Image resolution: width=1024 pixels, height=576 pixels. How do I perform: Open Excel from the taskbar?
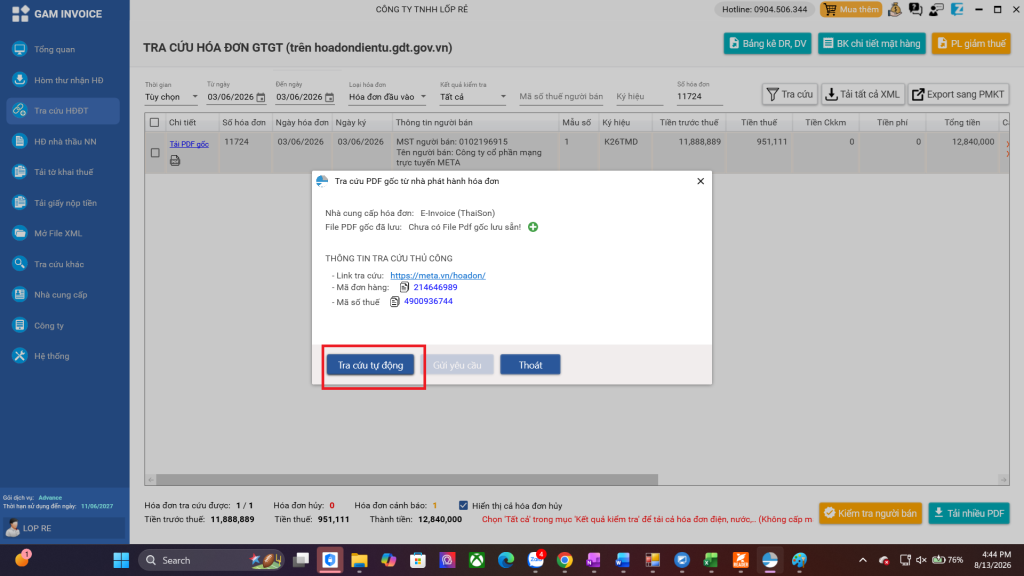coord(711,560)
